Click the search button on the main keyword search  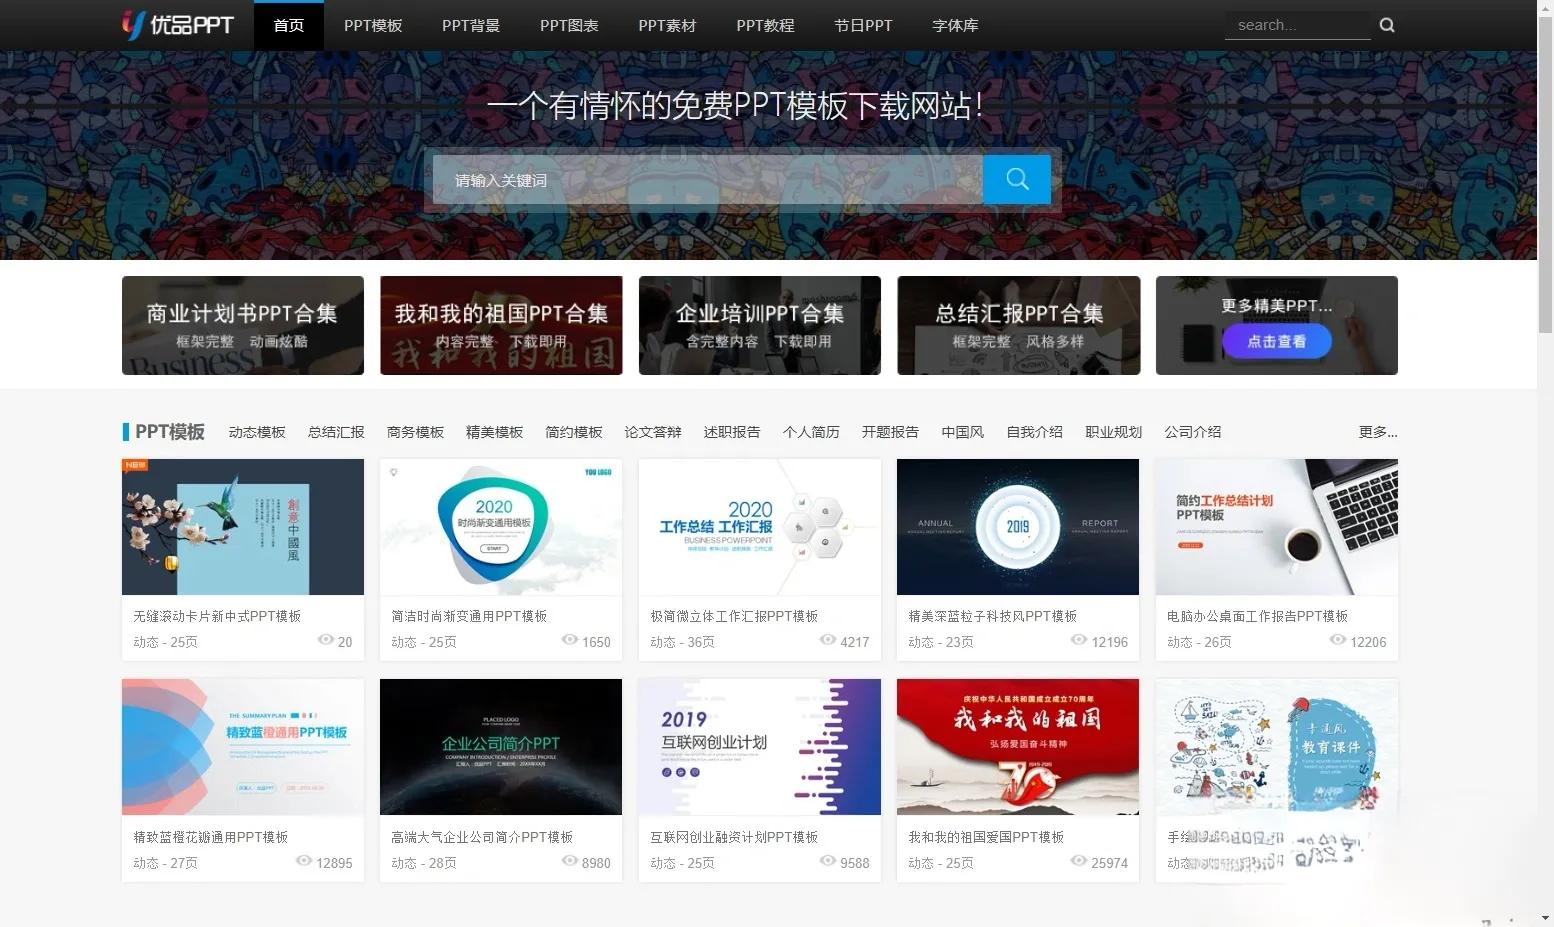[x=1016, y=179]
